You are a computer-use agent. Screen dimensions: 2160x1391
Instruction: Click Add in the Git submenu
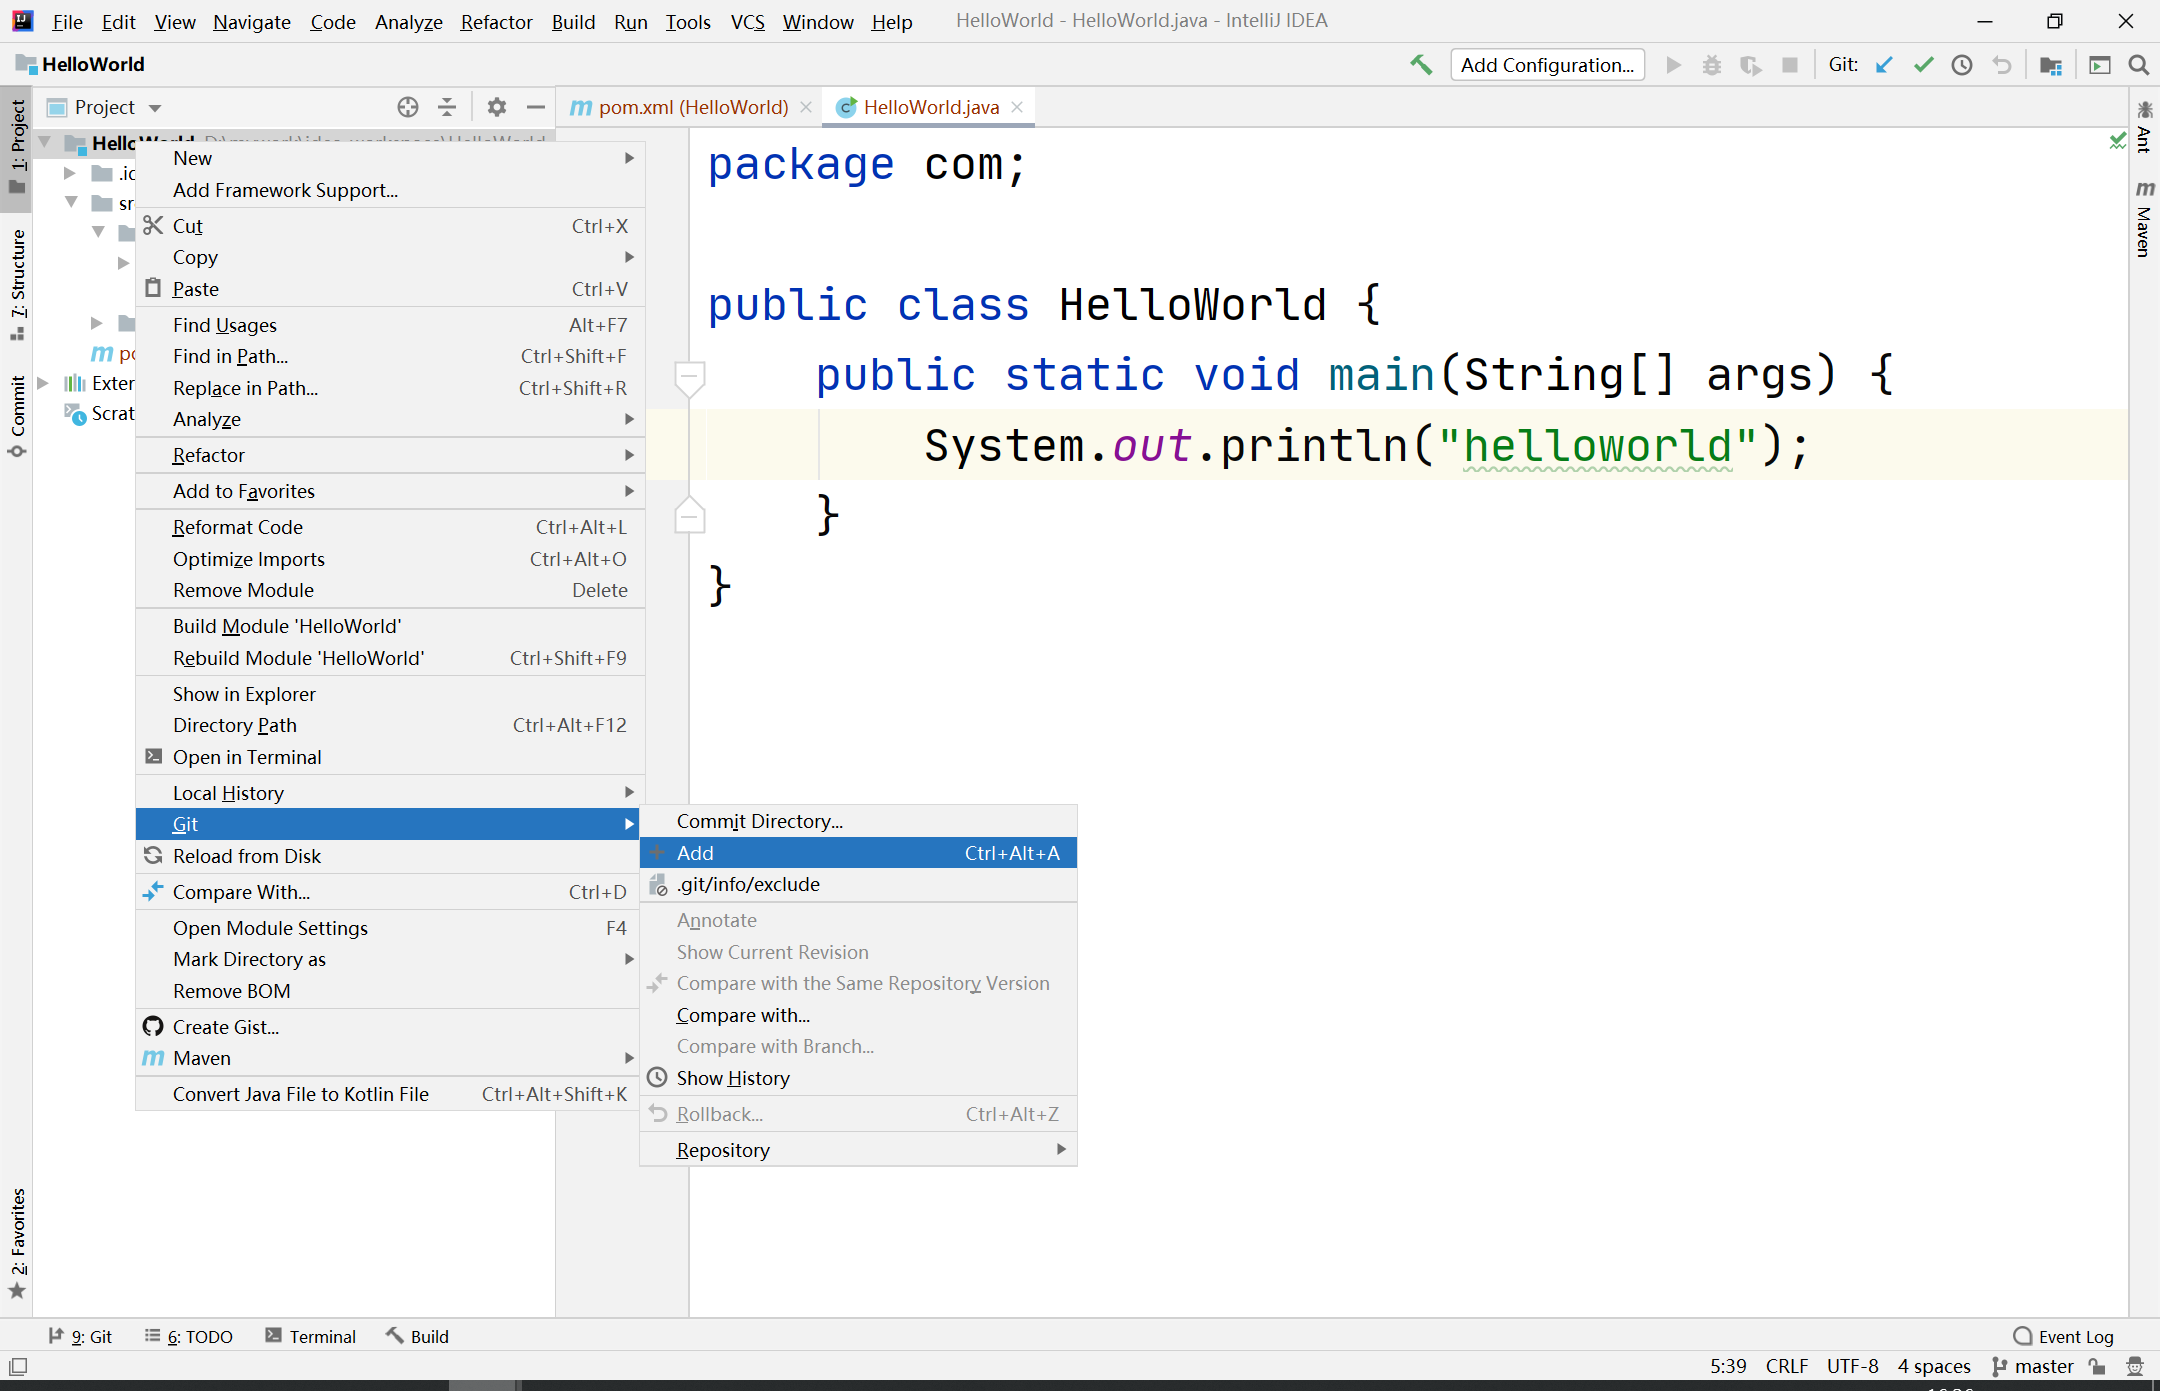point(858,853)
